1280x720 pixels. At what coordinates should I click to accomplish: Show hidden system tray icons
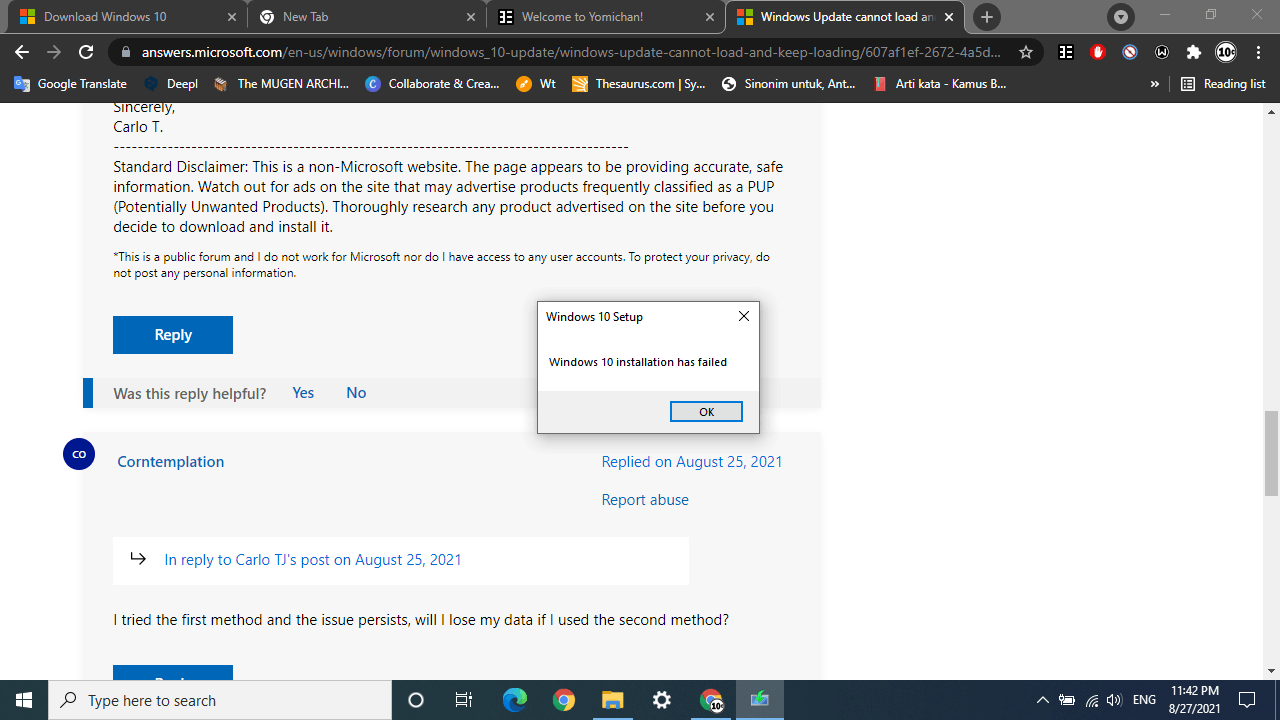(x=1042, y=700)
